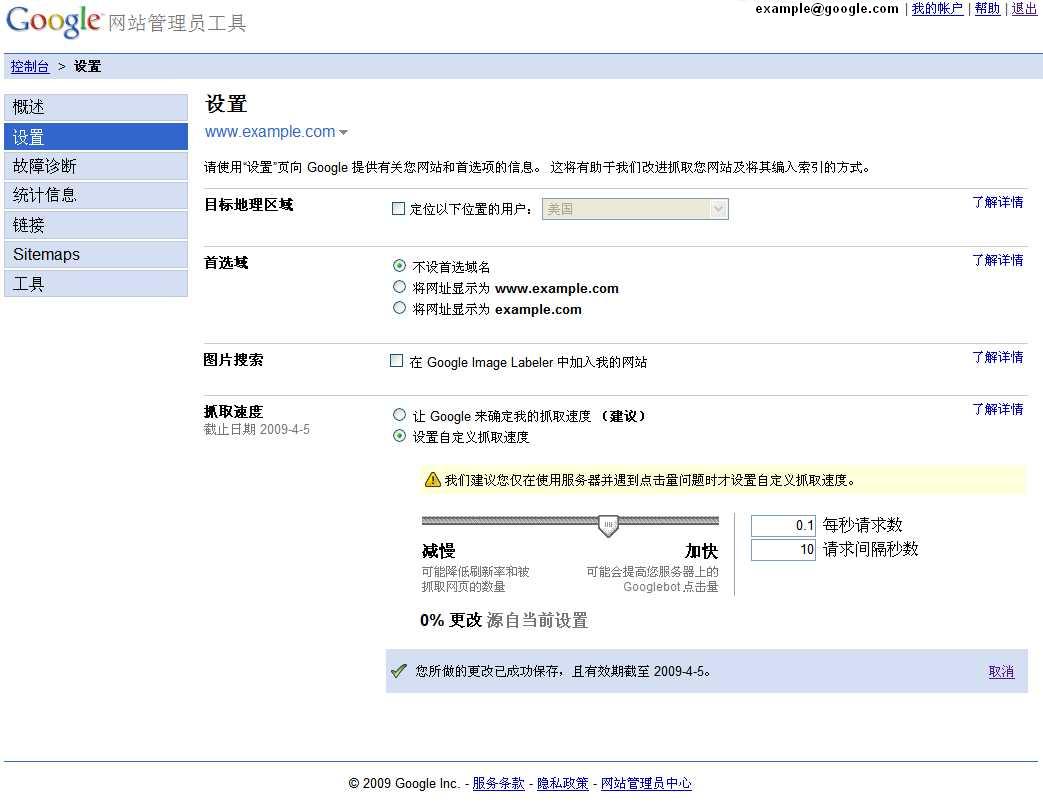The image size is (1043, 806).
Task: Enable the Google Image Labeler checkbox
Action: (x=396, y=361)
